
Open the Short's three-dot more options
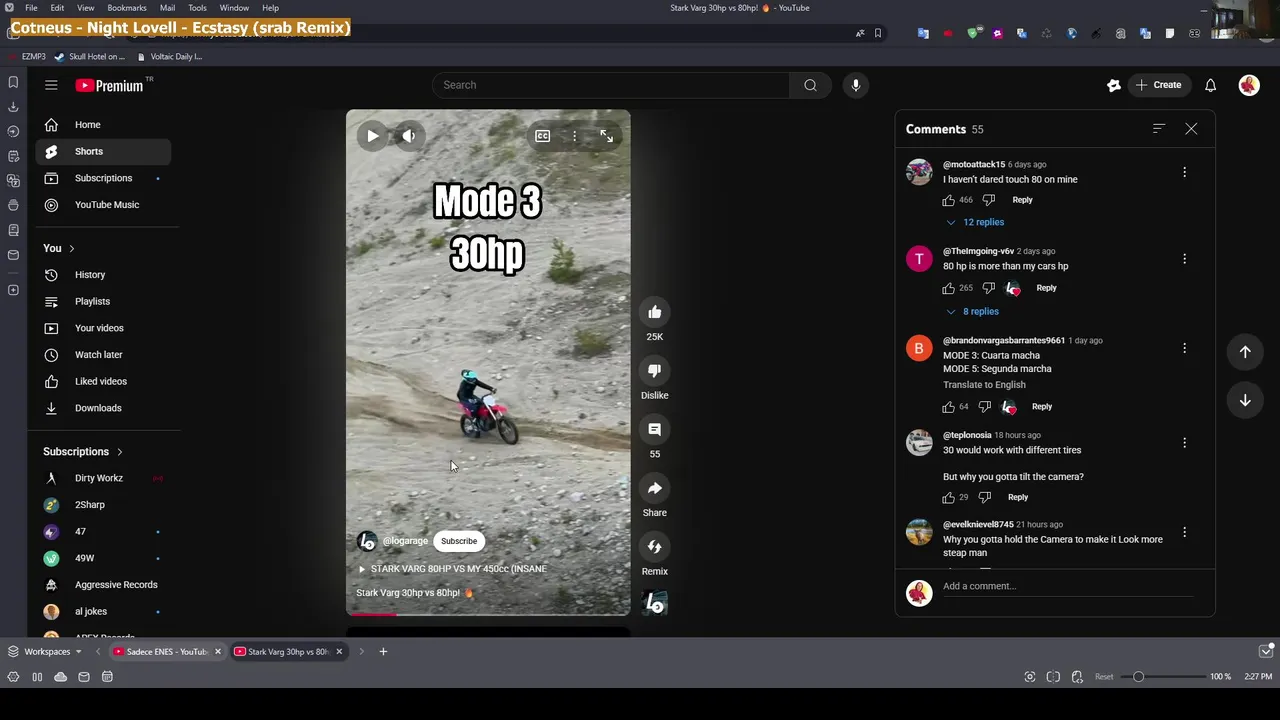(574, 136)
